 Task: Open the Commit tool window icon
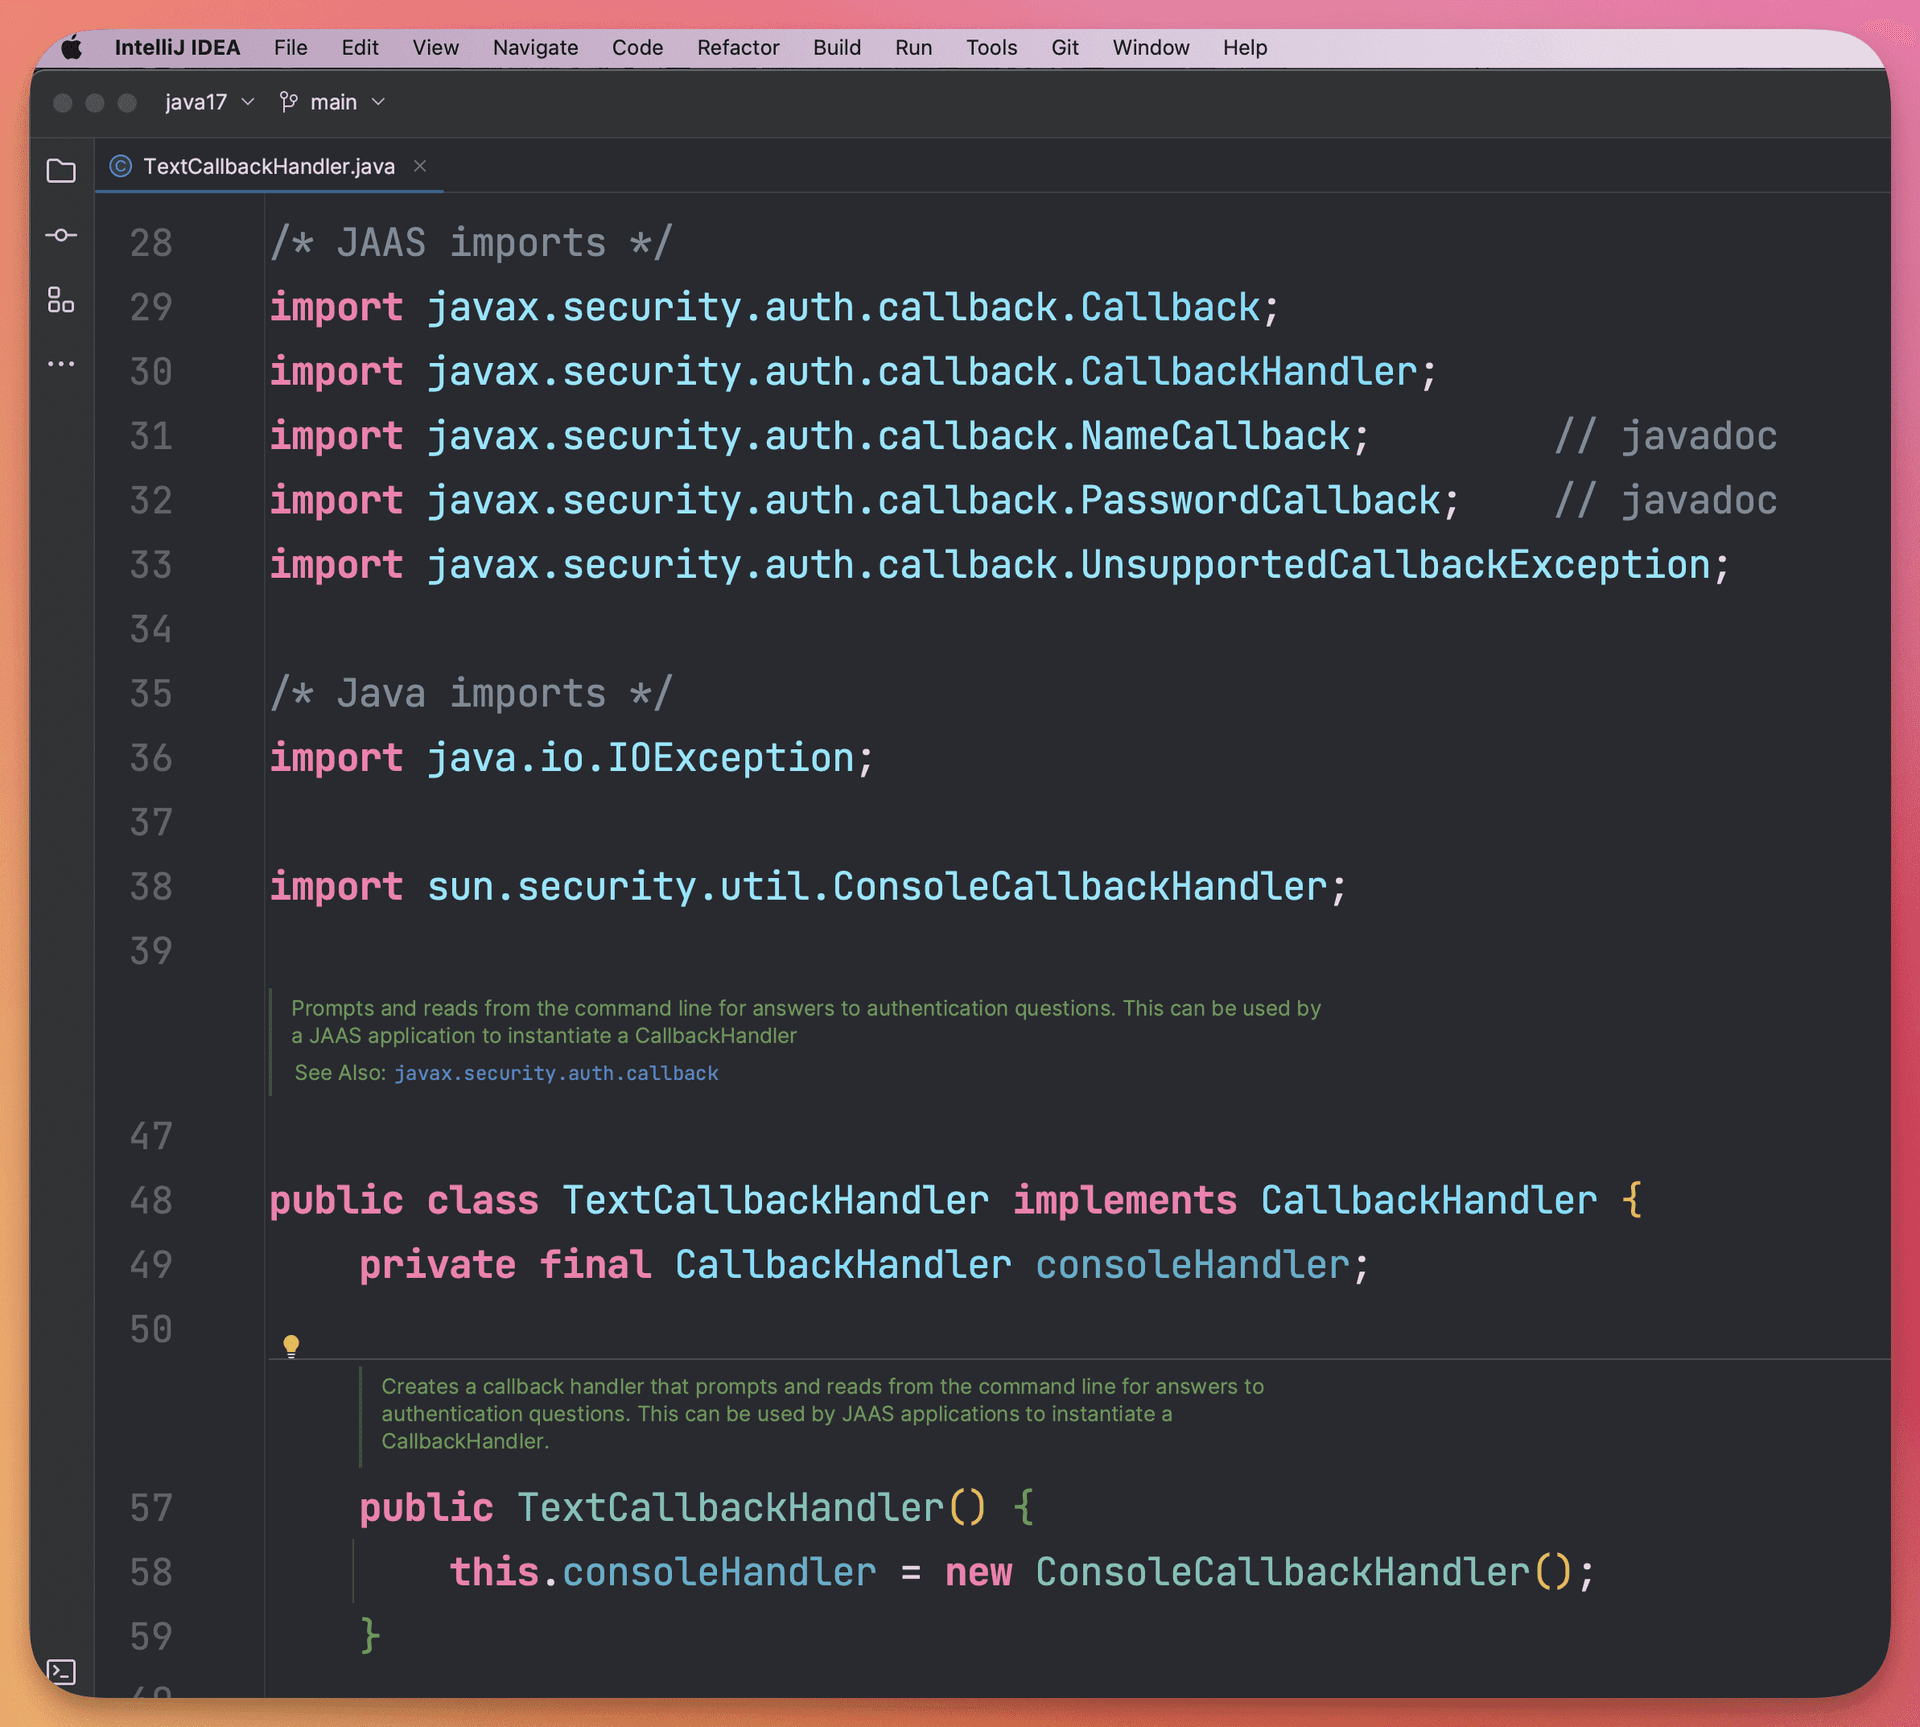61,235
